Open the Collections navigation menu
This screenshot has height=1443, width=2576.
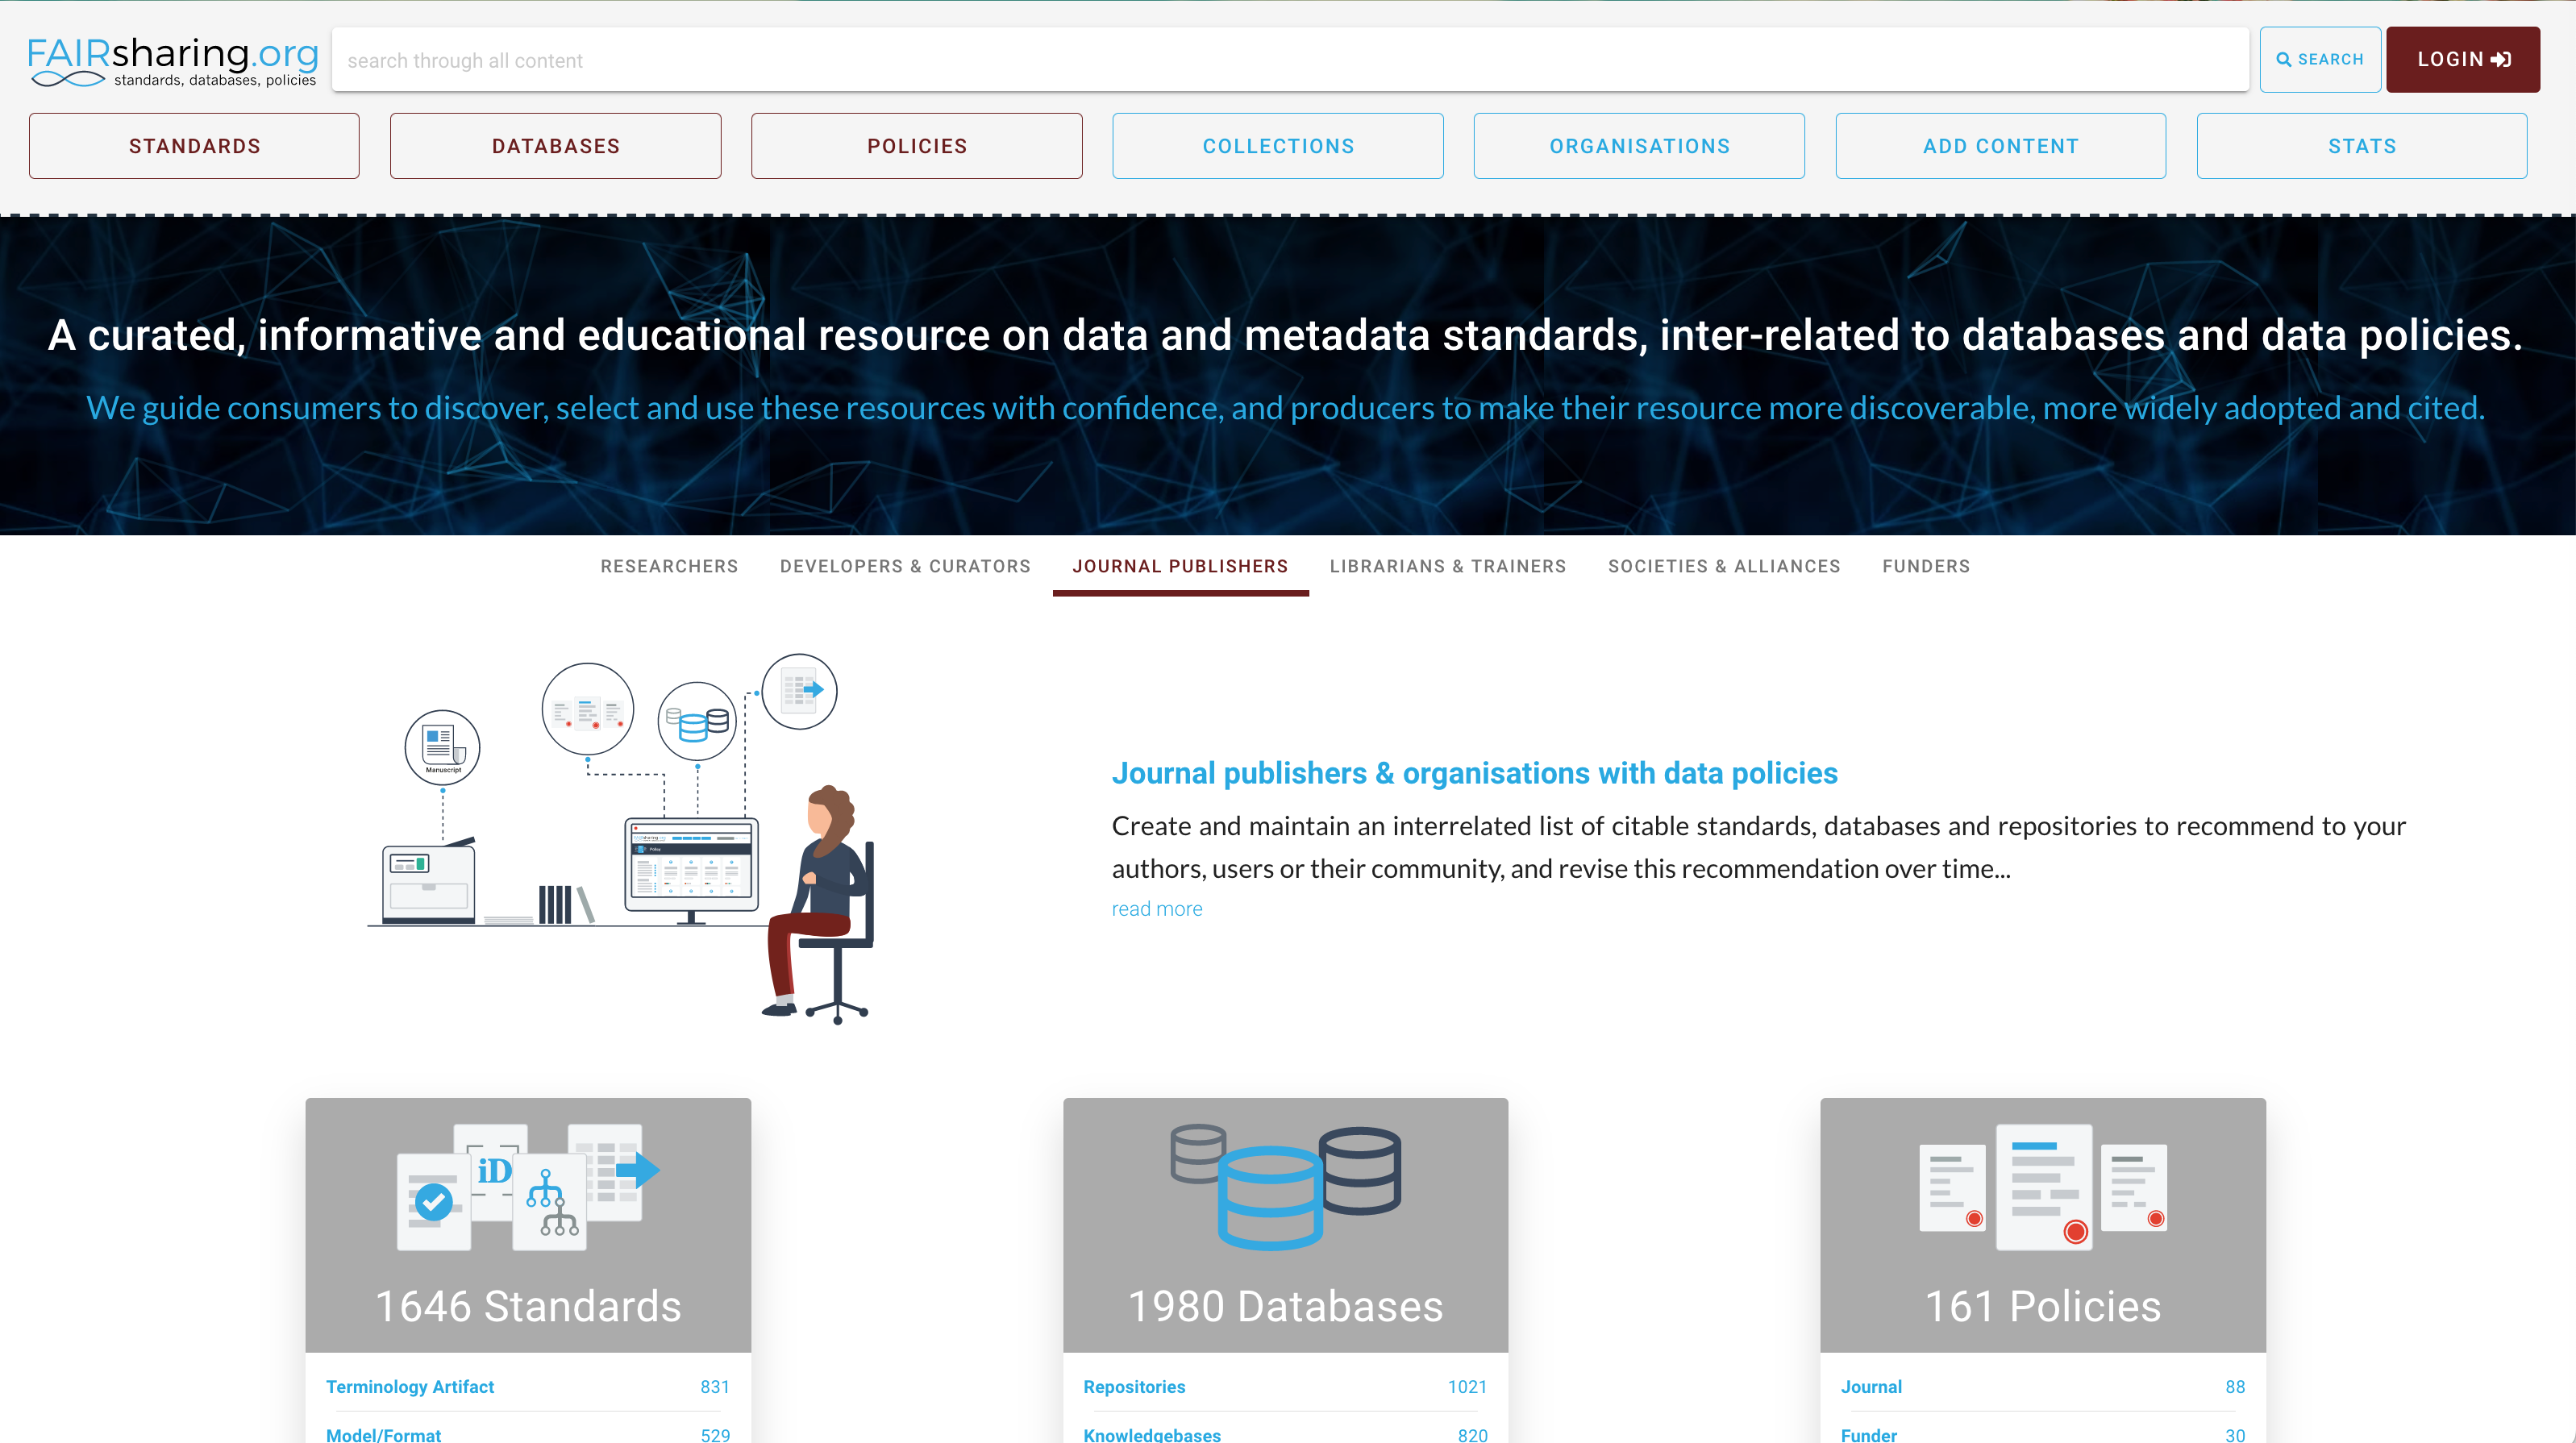pos(1277,145)
